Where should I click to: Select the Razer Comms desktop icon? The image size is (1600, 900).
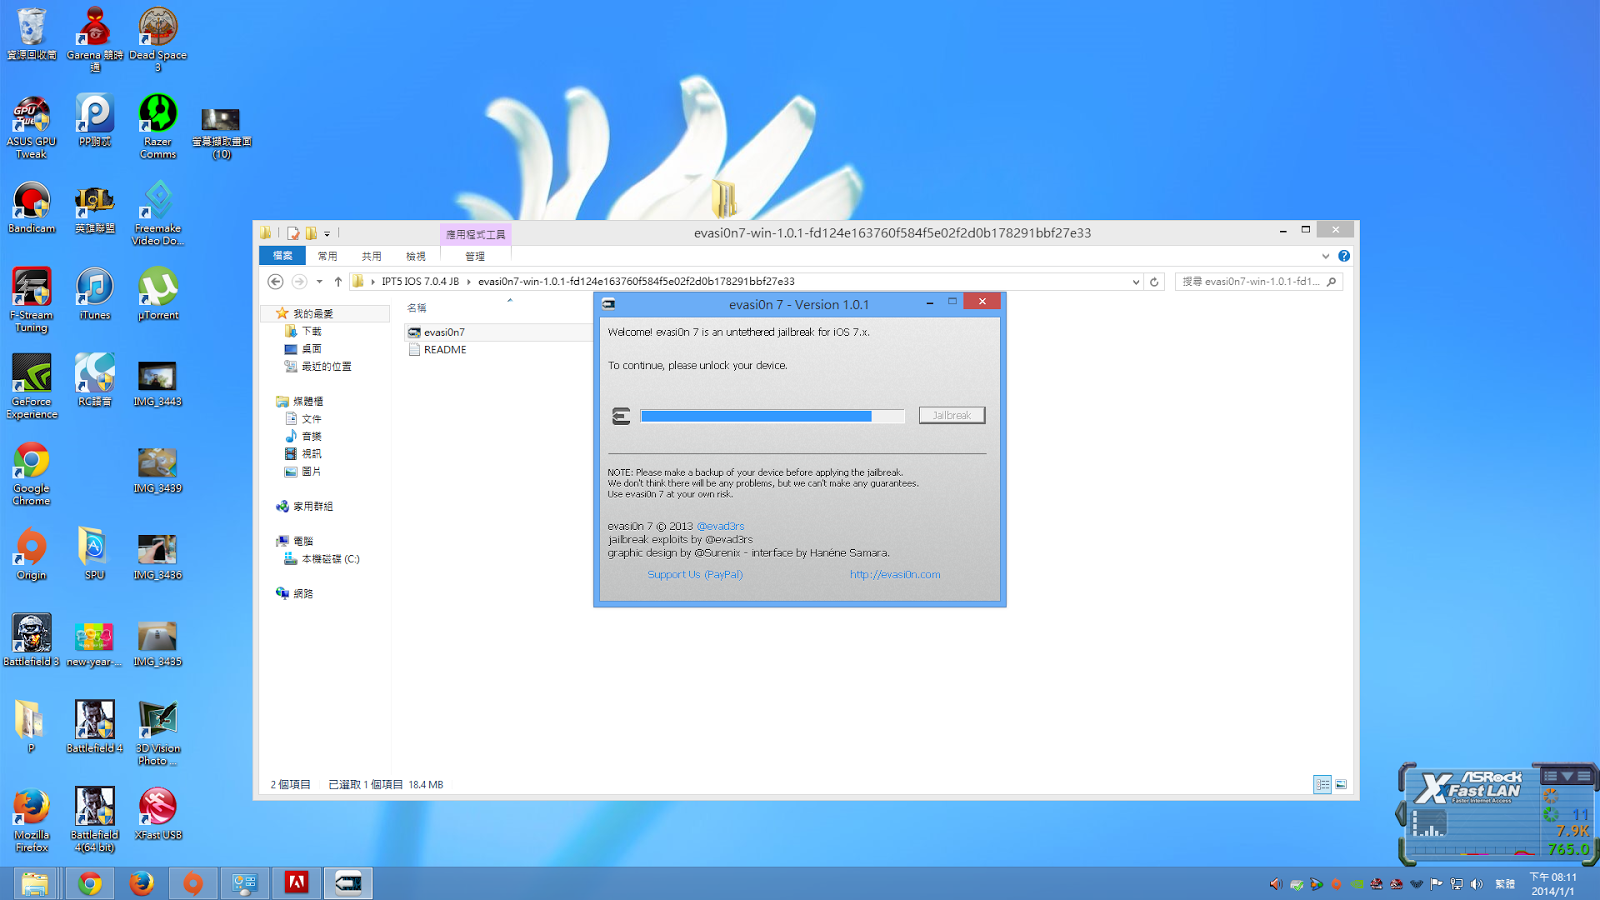tap(158, 127)
